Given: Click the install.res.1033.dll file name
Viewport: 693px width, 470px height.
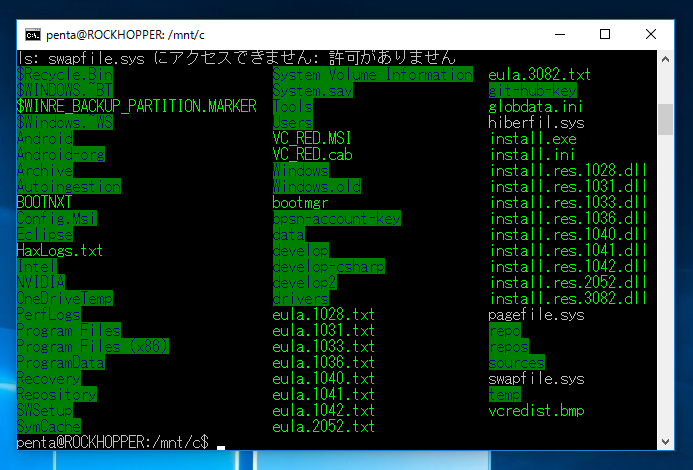Looking at the screenshot, I should (x=568, y=203).
